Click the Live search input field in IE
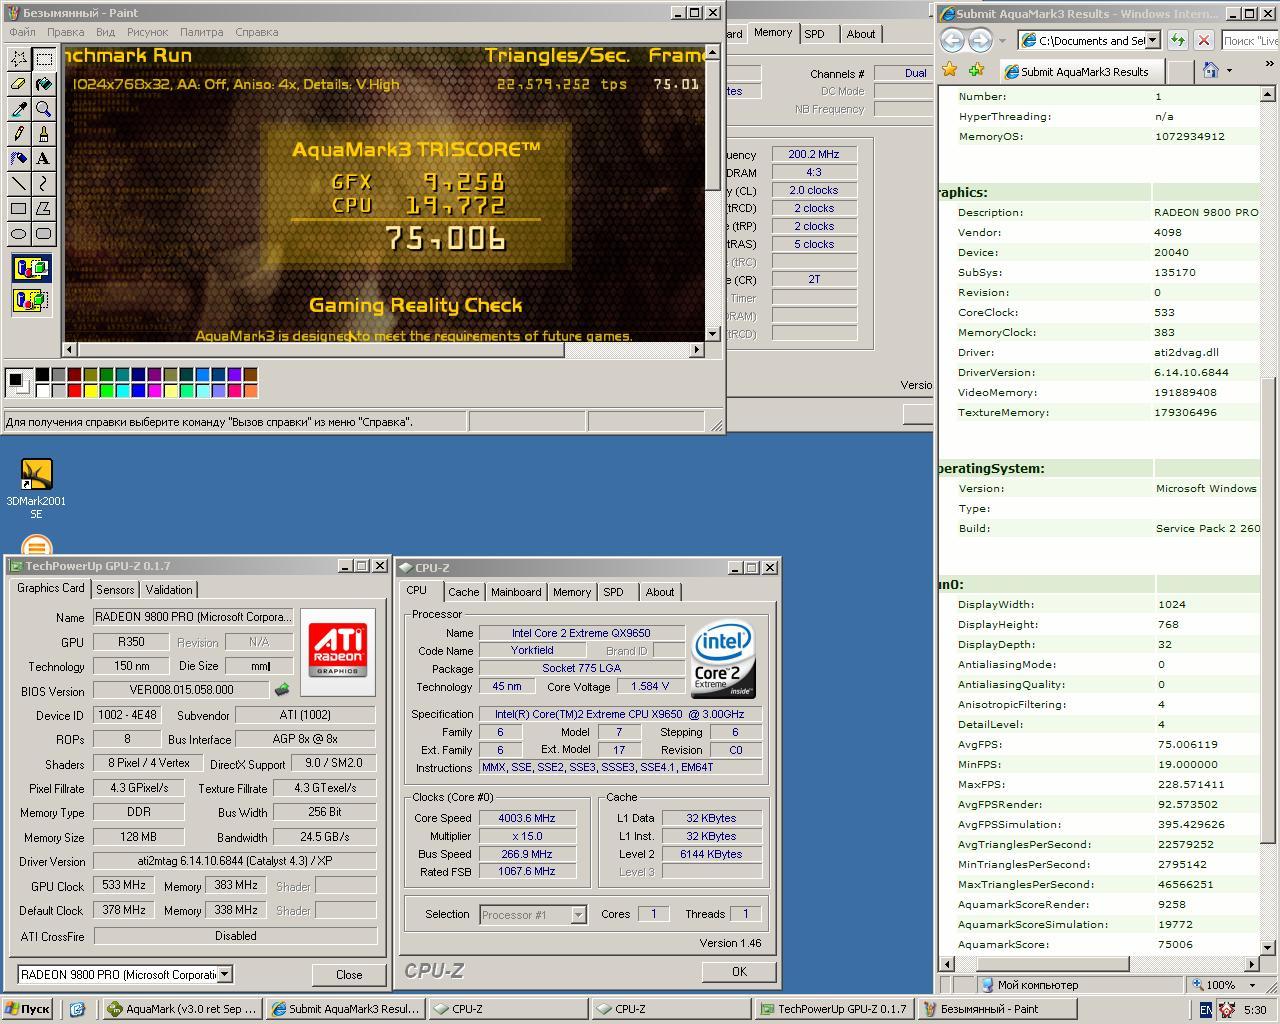 click(1249, 40)
